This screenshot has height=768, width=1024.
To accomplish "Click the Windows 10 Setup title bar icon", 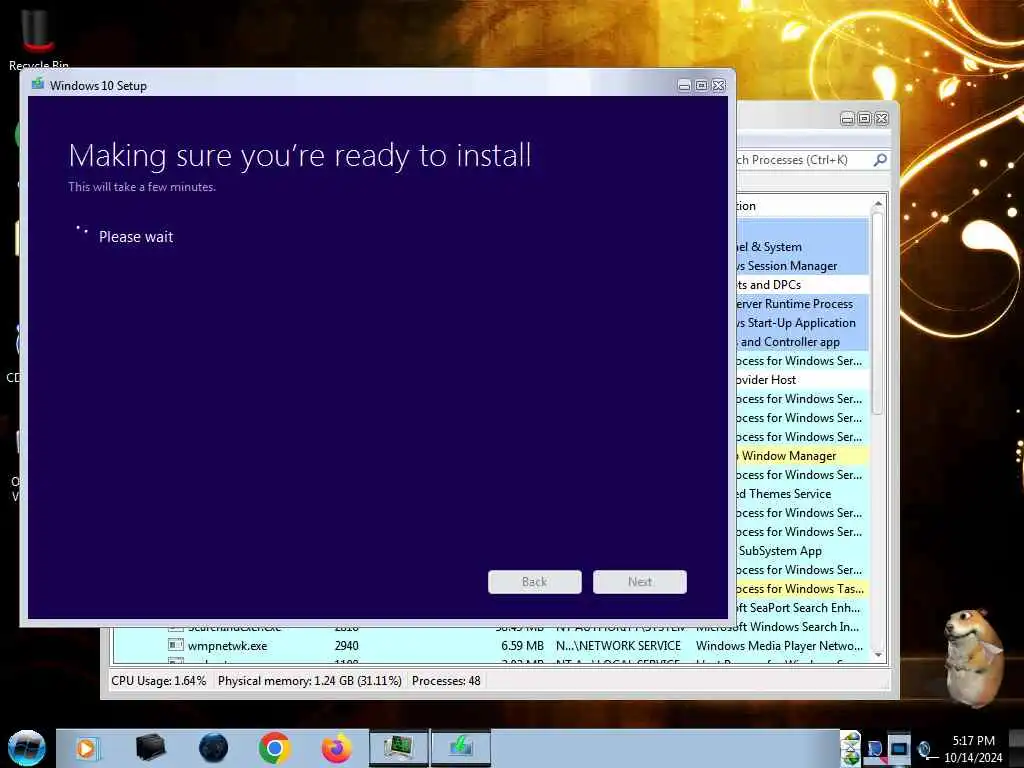I will tap(38, 85).
